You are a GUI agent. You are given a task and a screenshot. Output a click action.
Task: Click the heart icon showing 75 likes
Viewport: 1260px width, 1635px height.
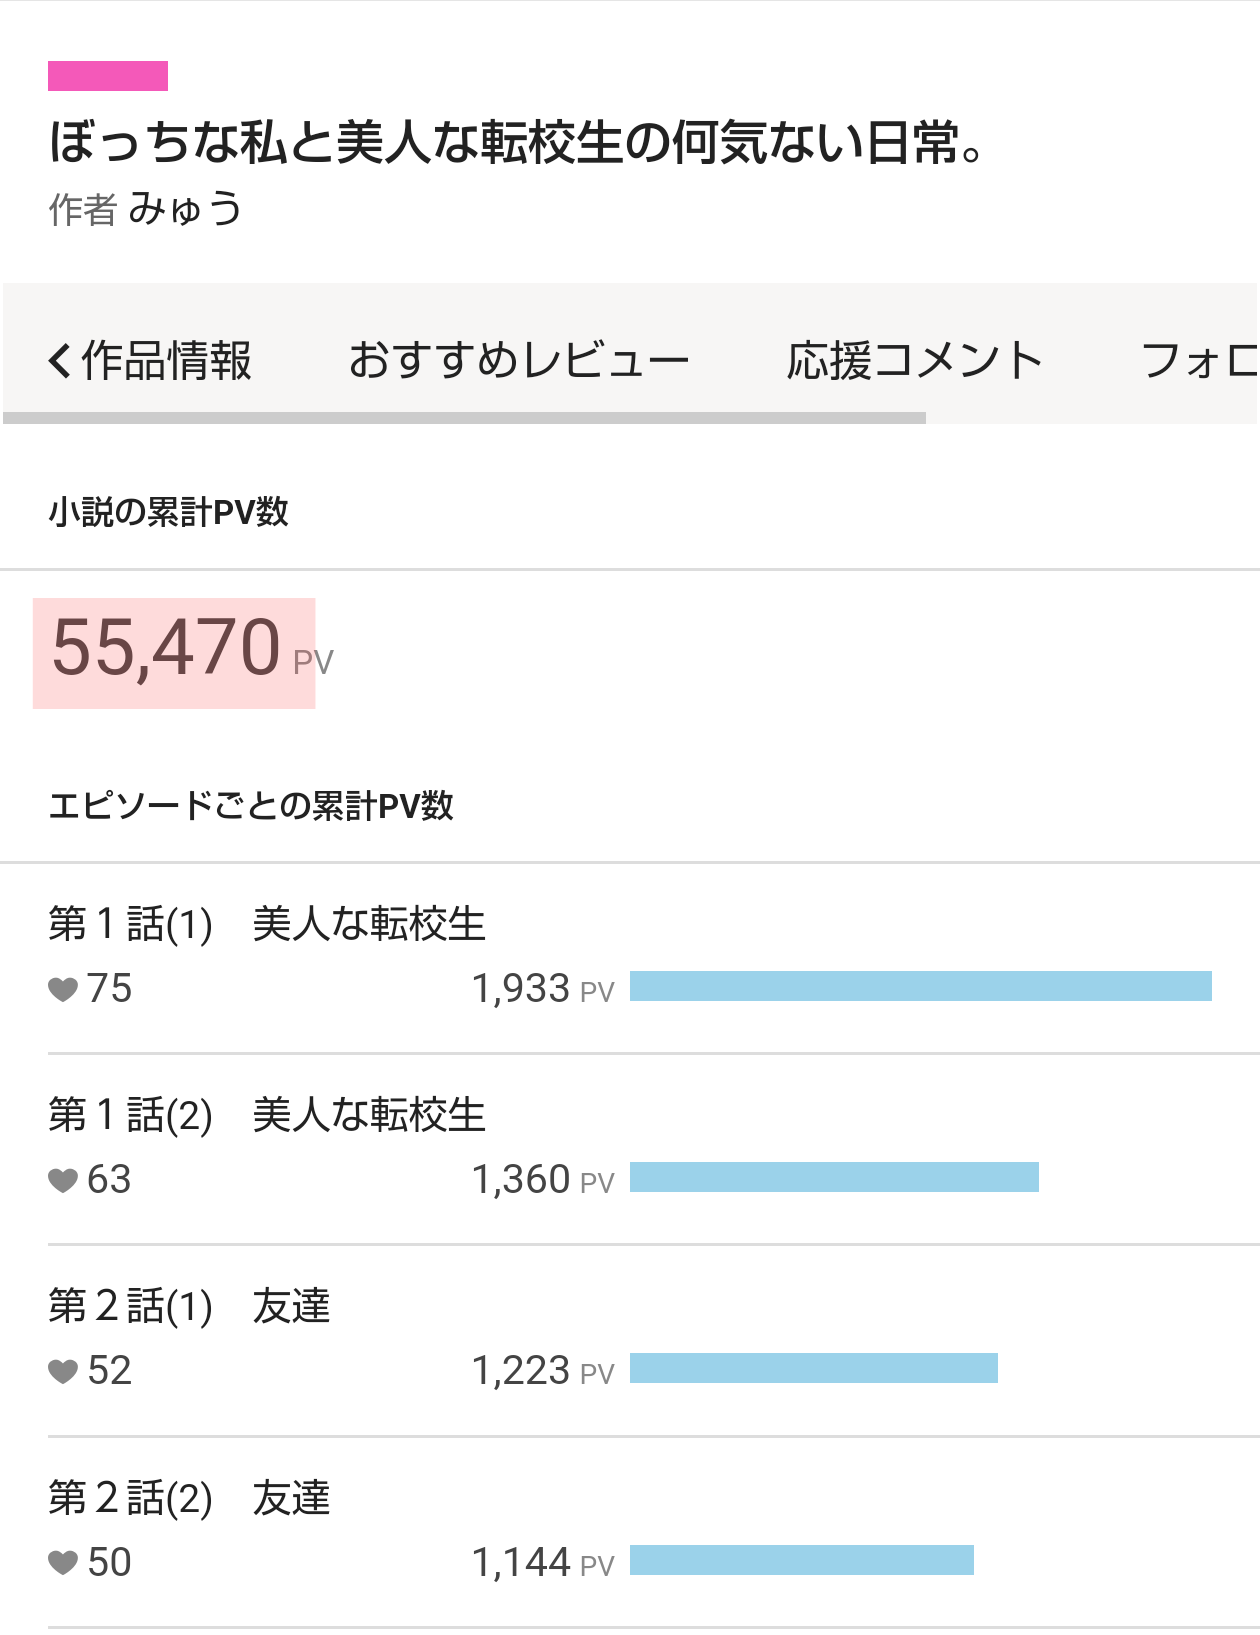click(x=63, y=989)
